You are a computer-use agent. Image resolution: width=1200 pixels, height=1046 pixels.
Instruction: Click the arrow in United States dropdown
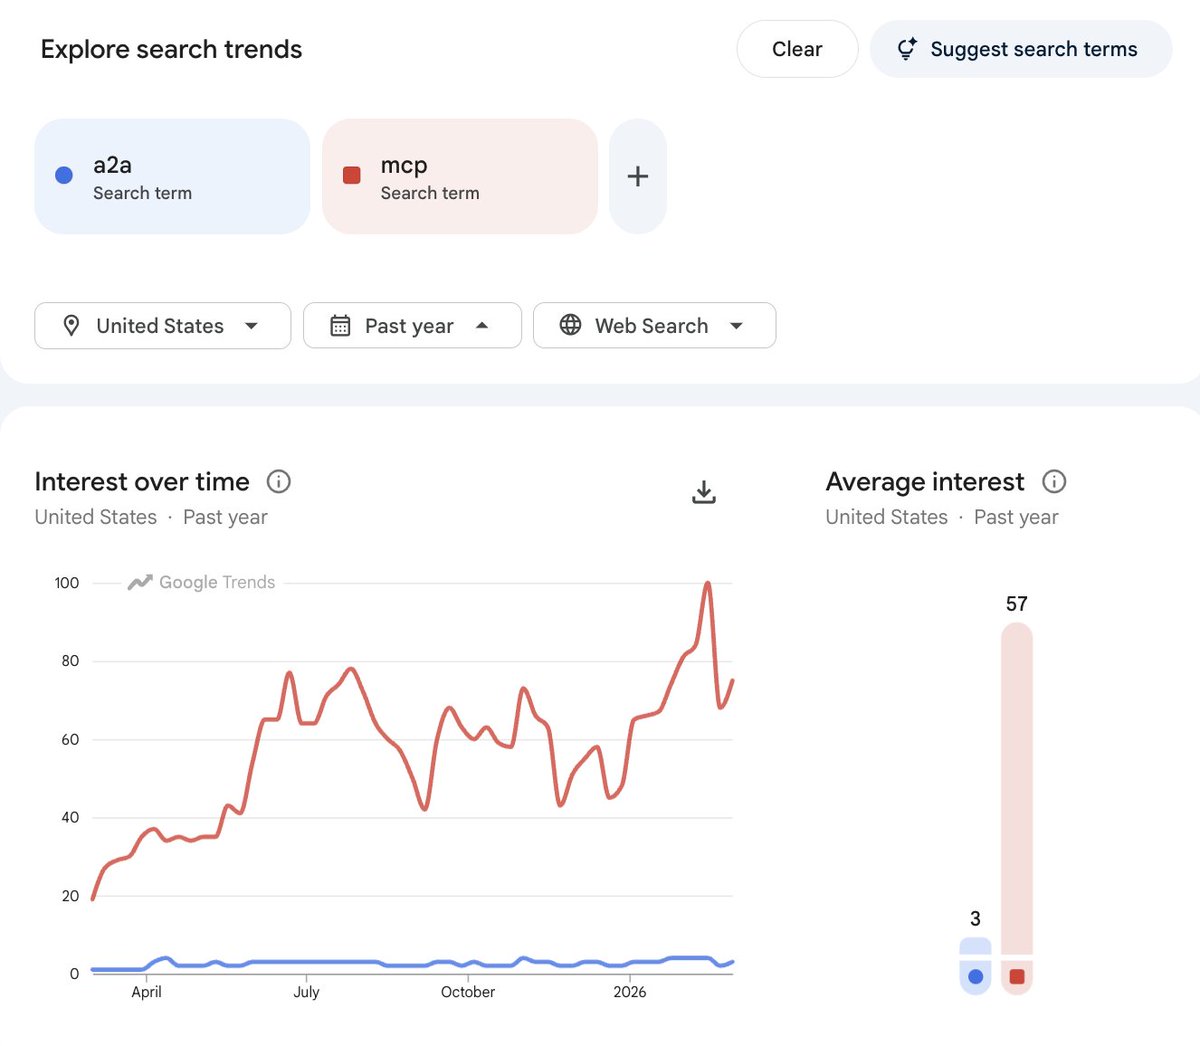[x=251, y=326]
